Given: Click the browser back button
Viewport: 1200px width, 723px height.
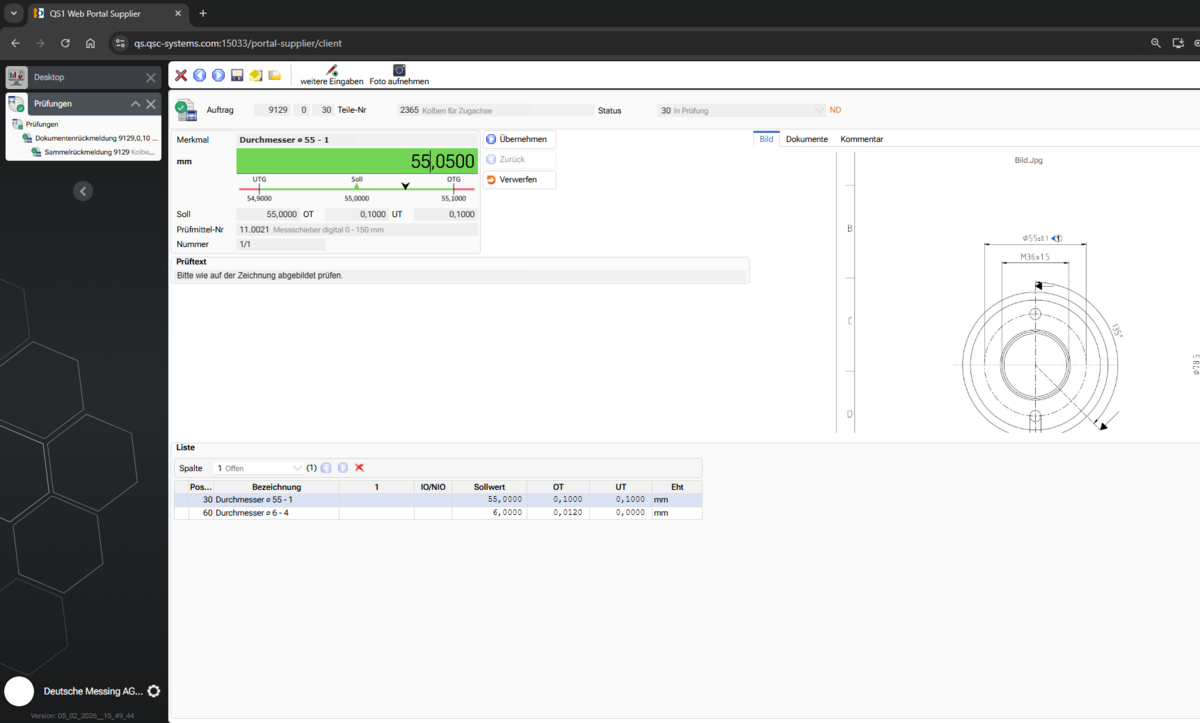Looking at the screenshot, I should 15,43.
